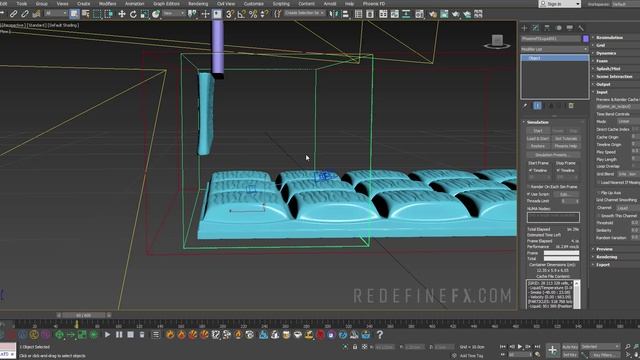
Task: Stop Phoenix simulation from toolbar
Action: click(130, 335)
